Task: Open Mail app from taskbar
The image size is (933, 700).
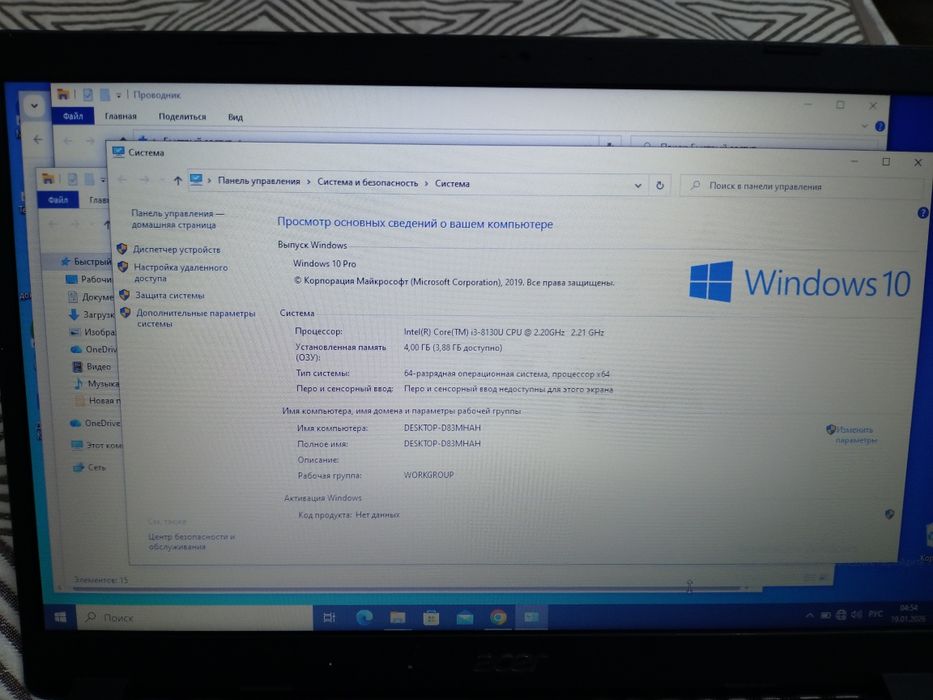Action: pos(465,618)
